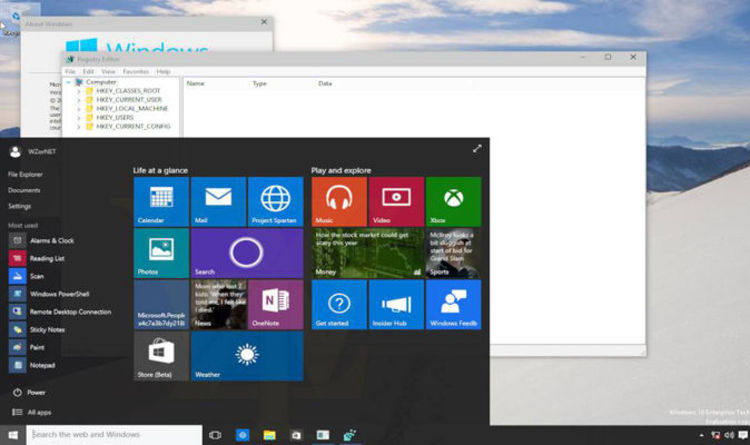Collapse the Computer tree node
The width and height of the screenshot is (750, 445).
click(x=69, y=82)
